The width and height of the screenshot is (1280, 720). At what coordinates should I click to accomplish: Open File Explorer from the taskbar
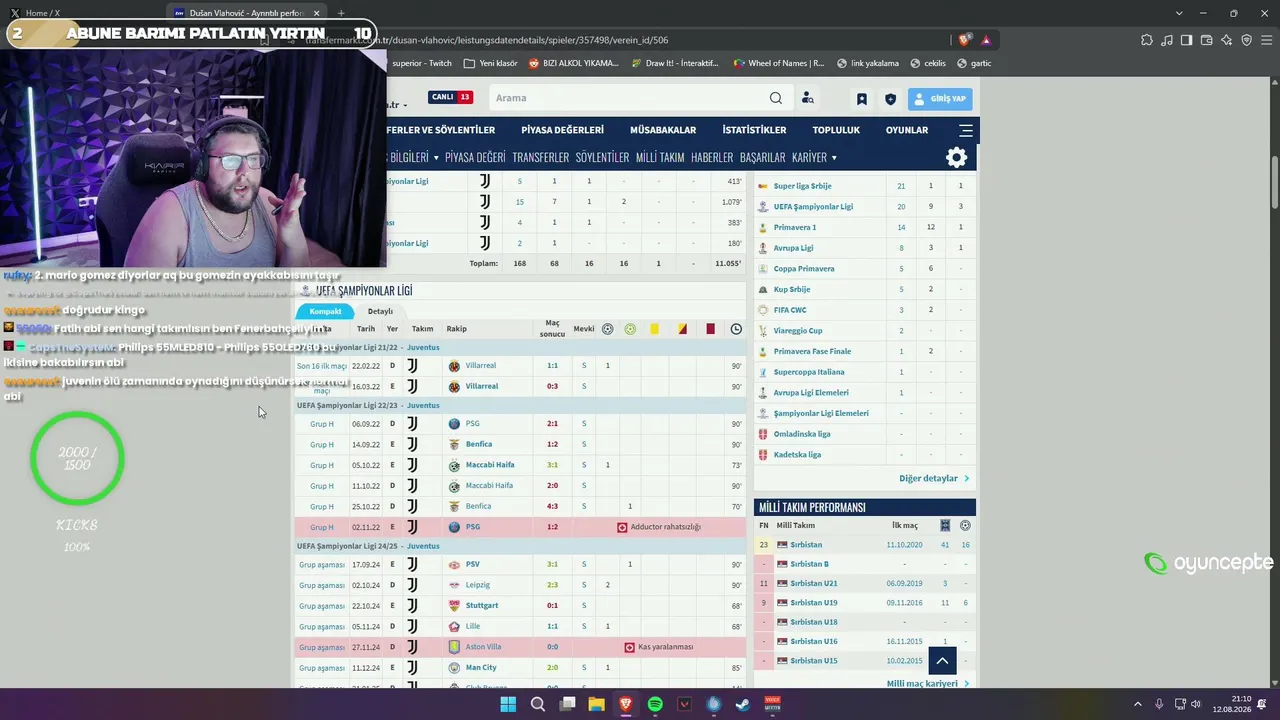(596, 704)
